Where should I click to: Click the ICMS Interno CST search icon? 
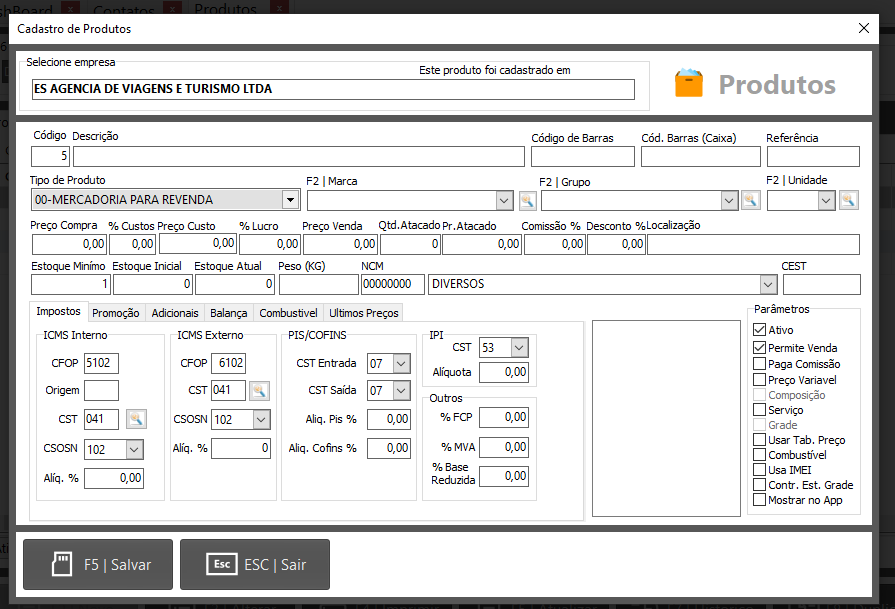[x=136, y=420]
